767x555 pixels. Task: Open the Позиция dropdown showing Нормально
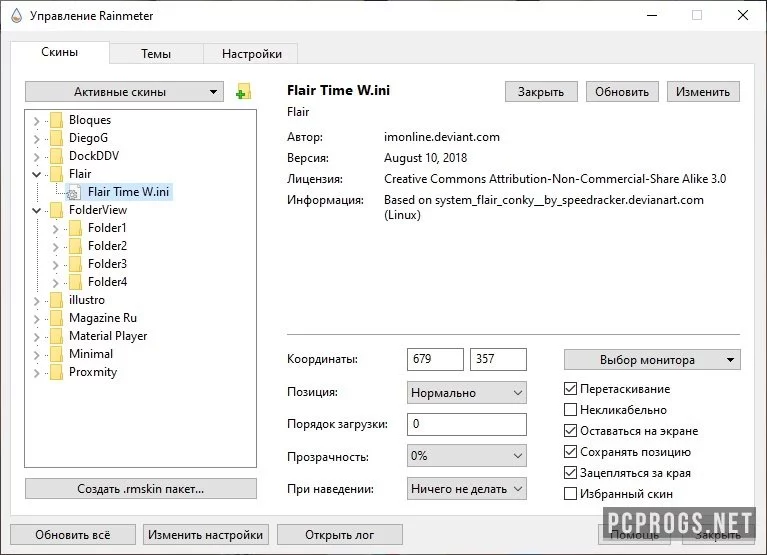click(467, 393)
